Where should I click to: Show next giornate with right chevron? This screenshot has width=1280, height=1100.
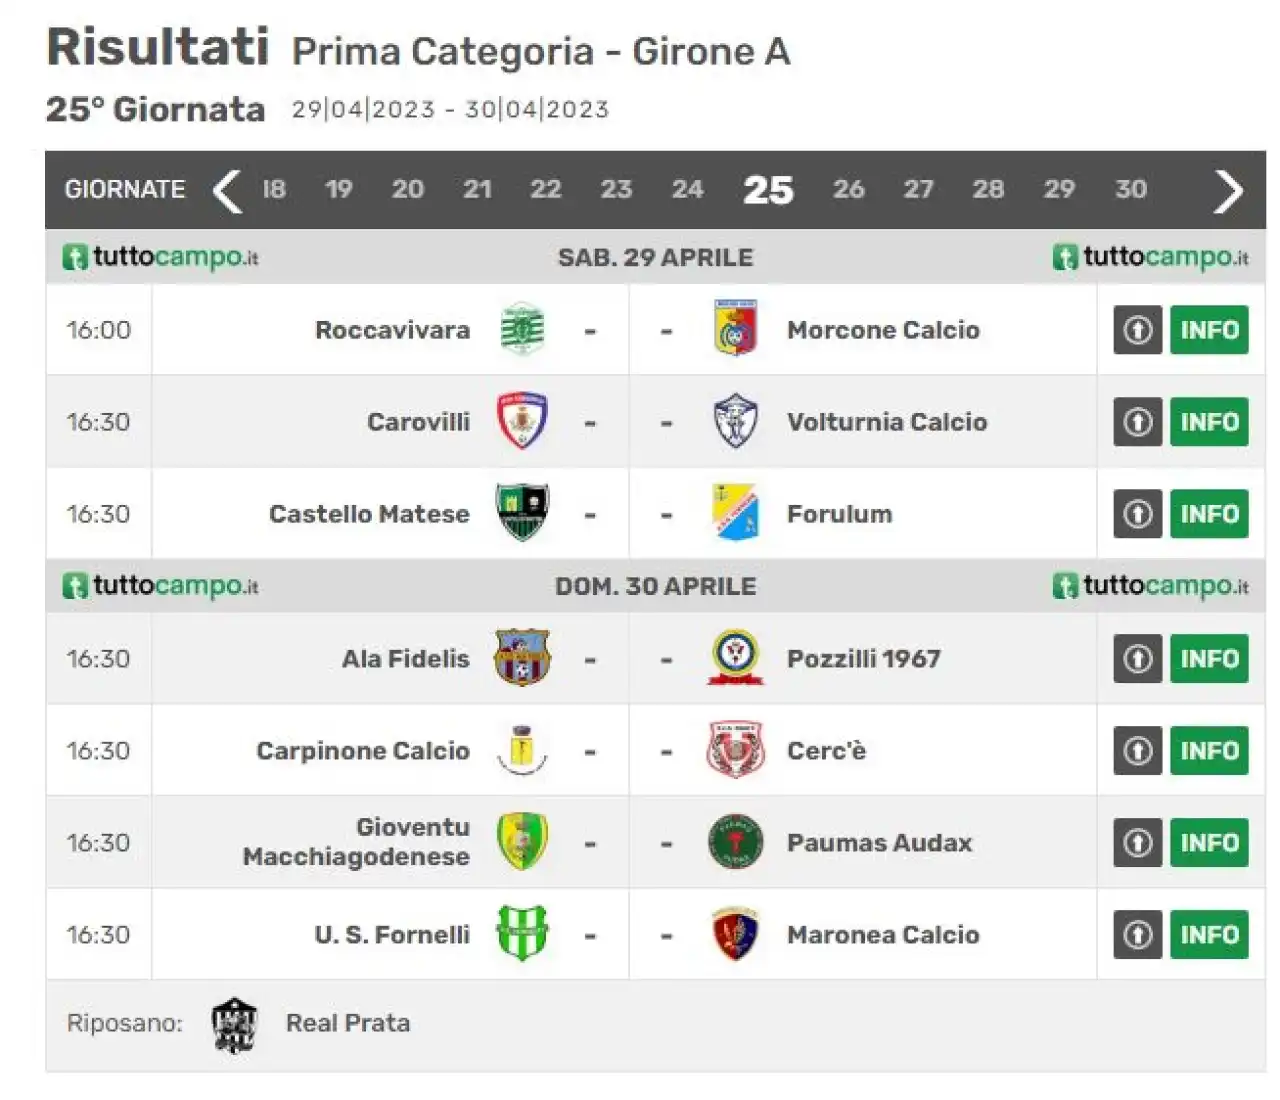(x=1228, y=190)
